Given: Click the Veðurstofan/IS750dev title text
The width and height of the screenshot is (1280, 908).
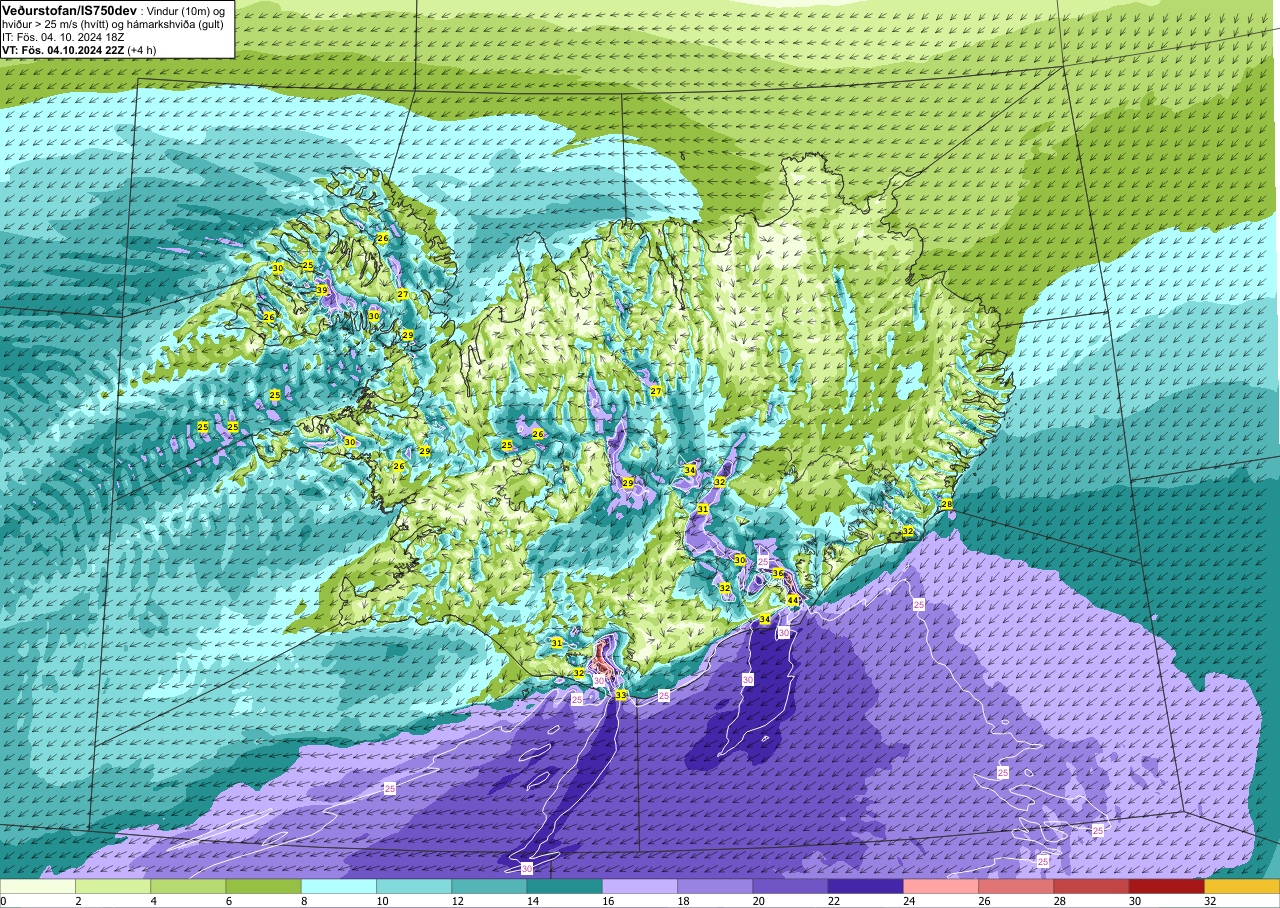Looking at the screenshot, I should click(69, 9).
